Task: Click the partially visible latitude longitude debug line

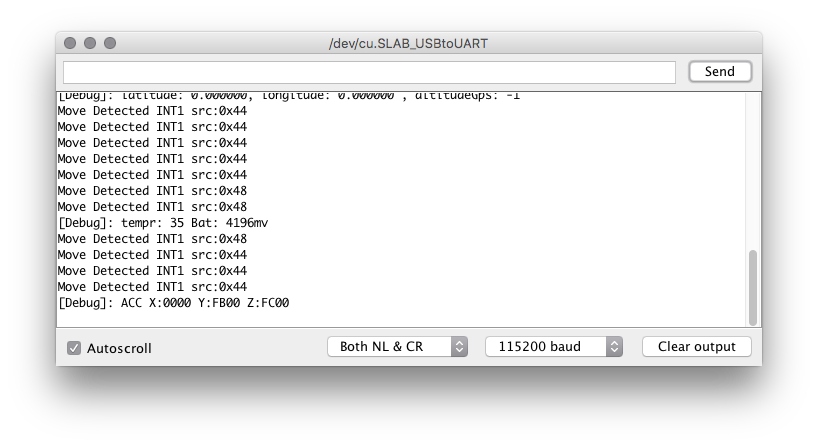Action: [288, 97]
